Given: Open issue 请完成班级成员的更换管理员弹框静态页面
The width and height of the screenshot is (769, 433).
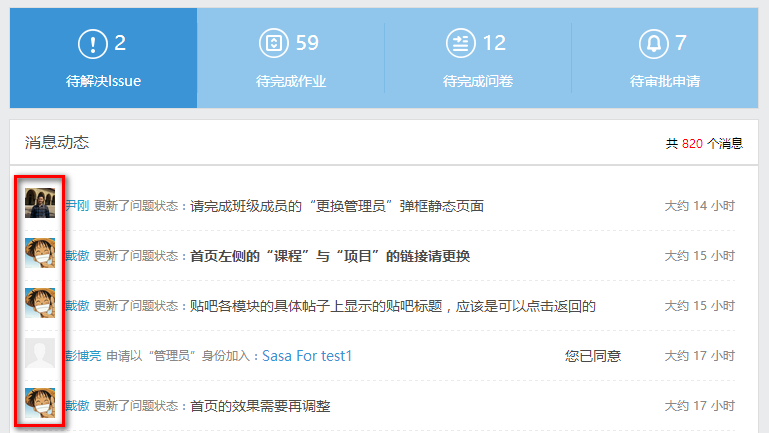Looking at the screenshot, I should (337, 205).
